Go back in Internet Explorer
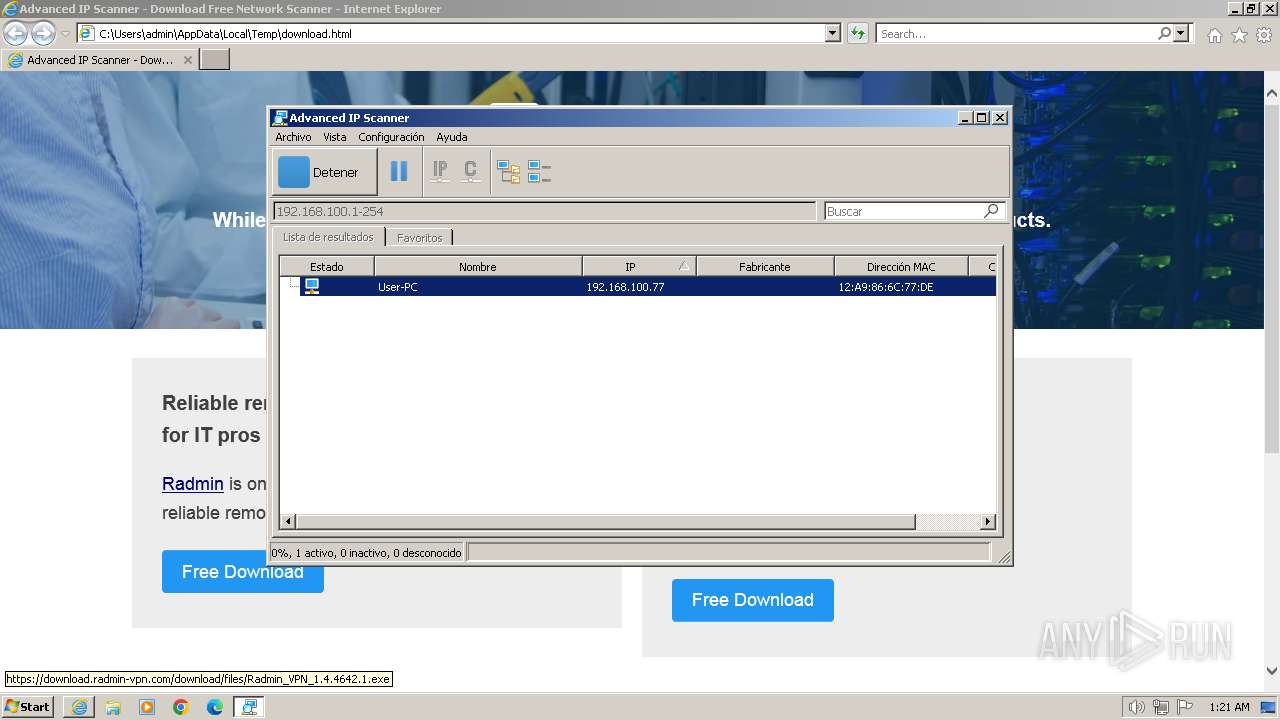Viewport: 1280px width, 720px height. click(15, 33)
